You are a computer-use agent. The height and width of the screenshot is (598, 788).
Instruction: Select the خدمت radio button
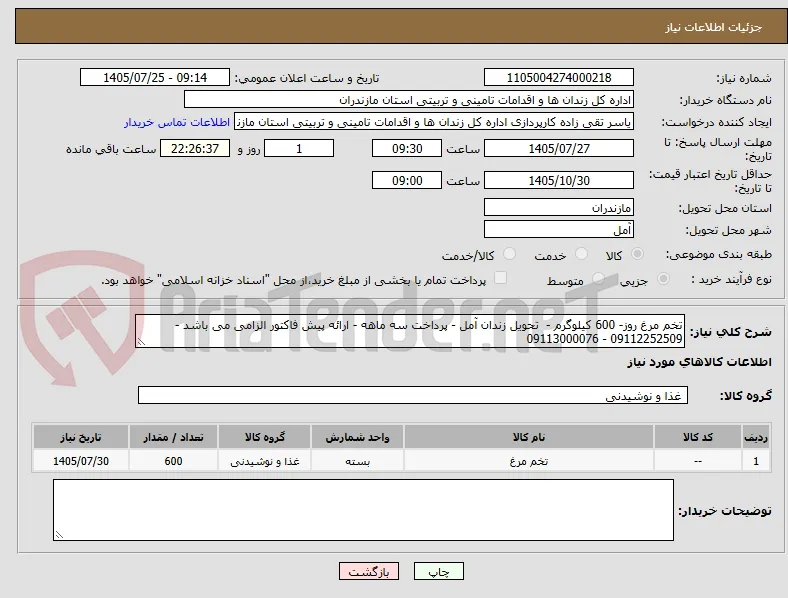[581, 254]
